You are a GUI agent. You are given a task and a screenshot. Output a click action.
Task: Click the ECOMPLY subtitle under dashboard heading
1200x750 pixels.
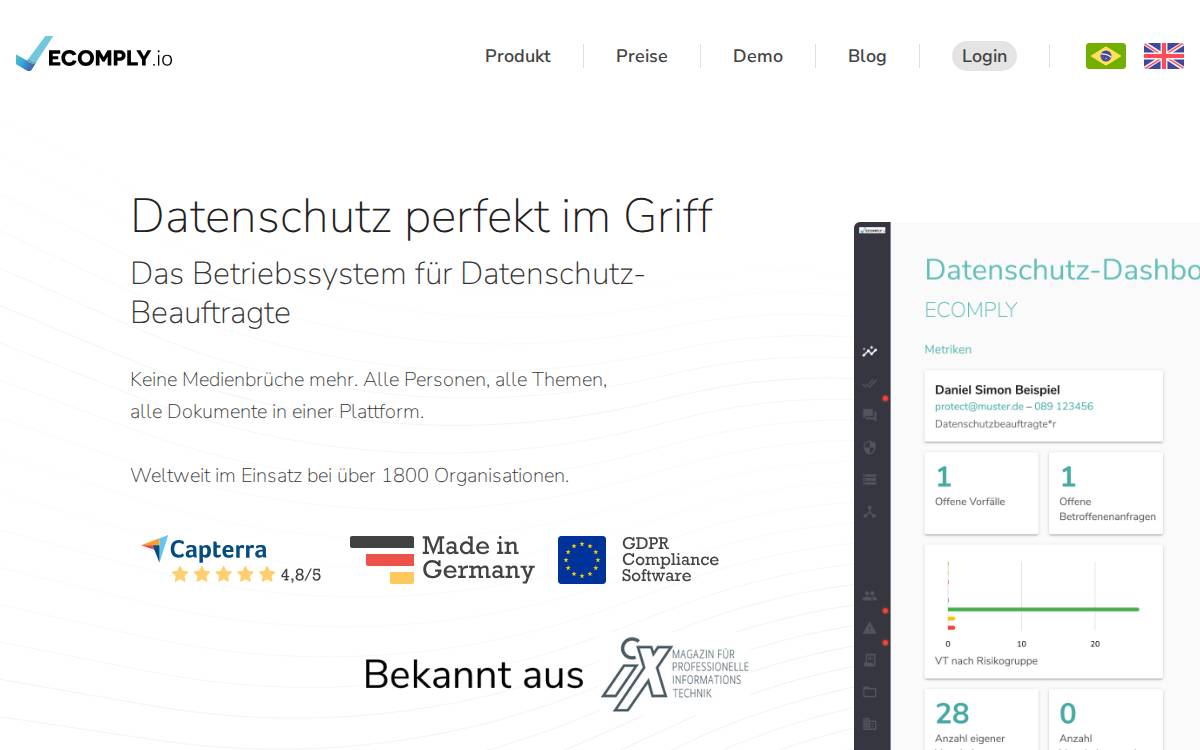click(x=971, y=310)
